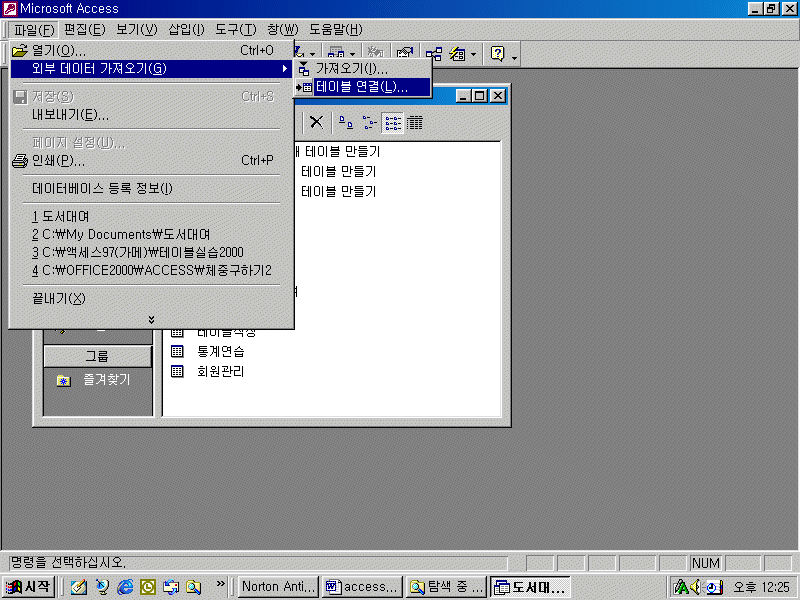Image resolution: width=800 pixels, height=600 pixels.
Task: Expand Quick Launch overflow chevron
Action: 220,584
